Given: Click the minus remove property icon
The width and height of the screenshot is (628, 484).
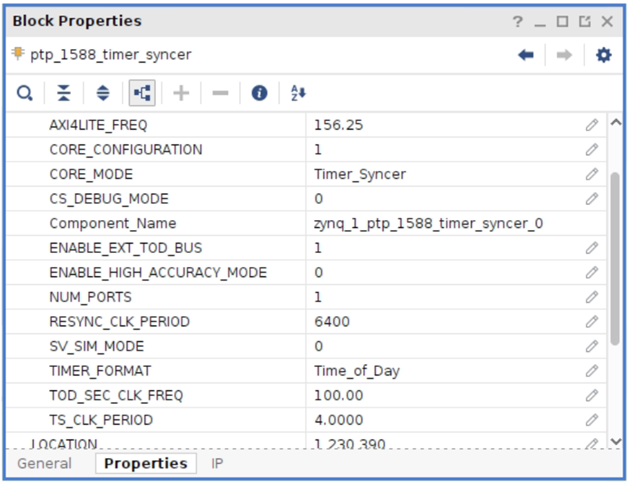Looking at the screenshot, I should (220, 93).
